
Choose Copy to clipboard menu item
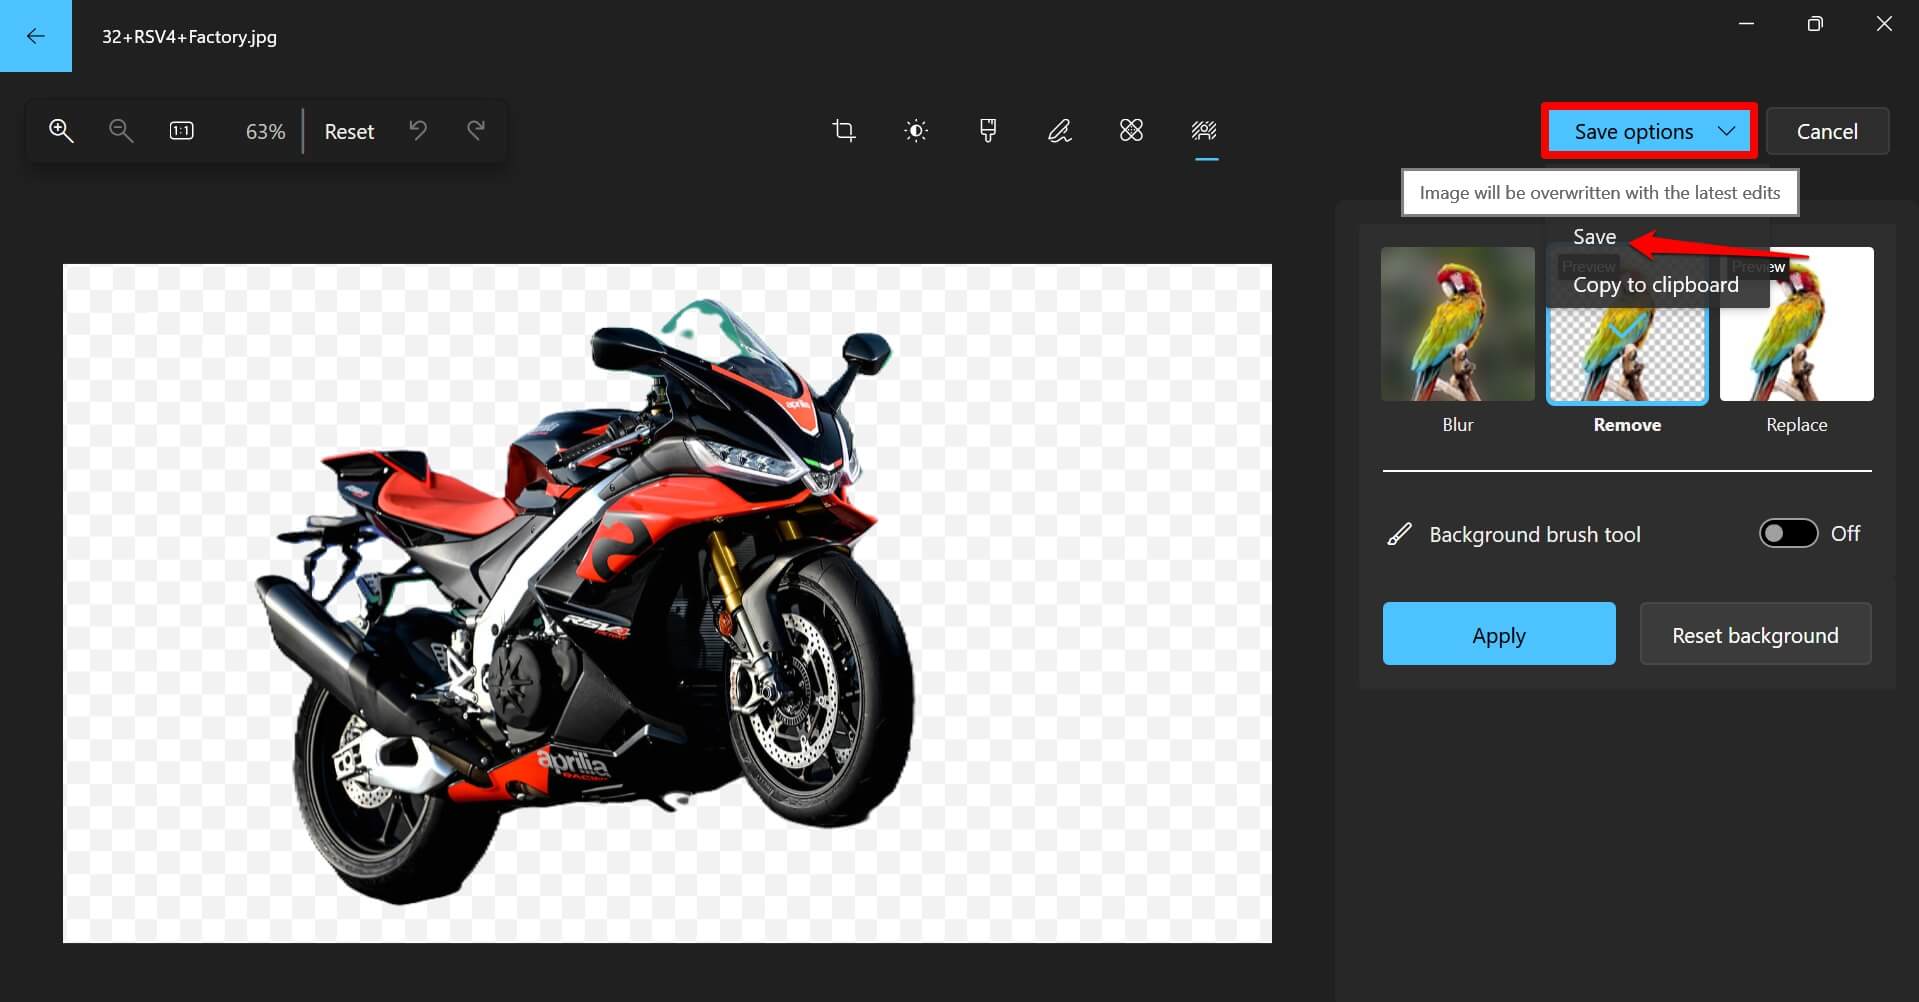pos(1656,285)
